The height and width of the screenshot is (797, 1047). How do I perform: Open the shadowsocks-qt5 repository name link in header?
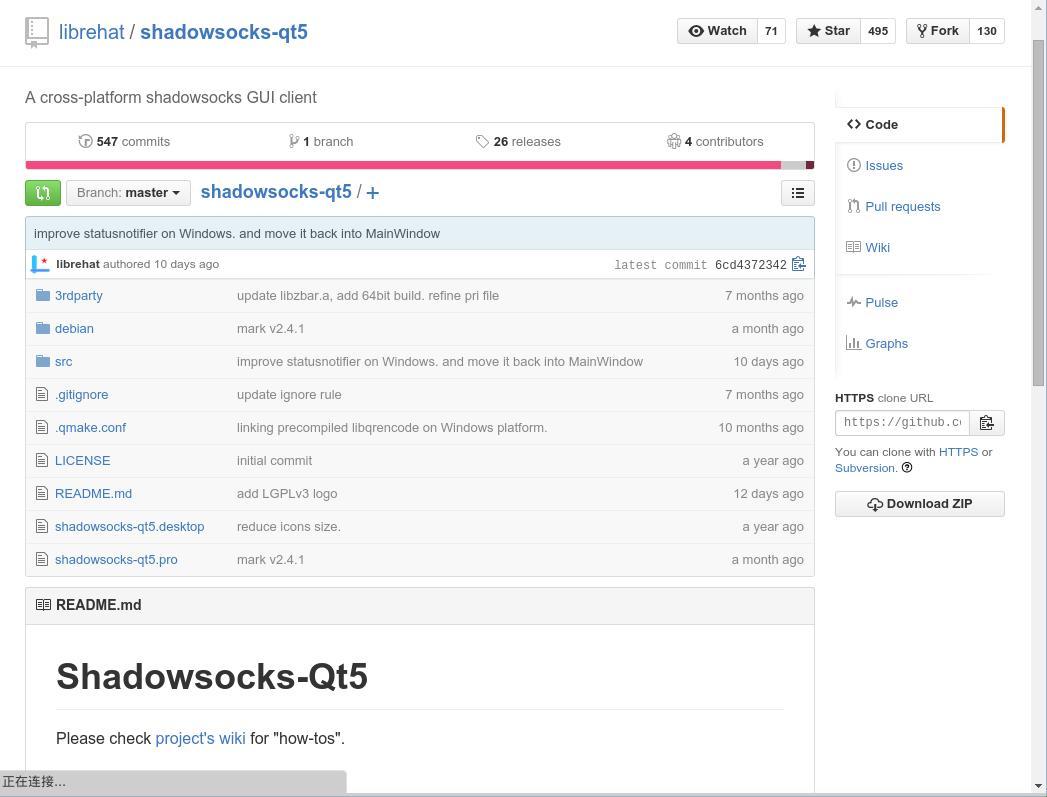(x=224, y=32)
